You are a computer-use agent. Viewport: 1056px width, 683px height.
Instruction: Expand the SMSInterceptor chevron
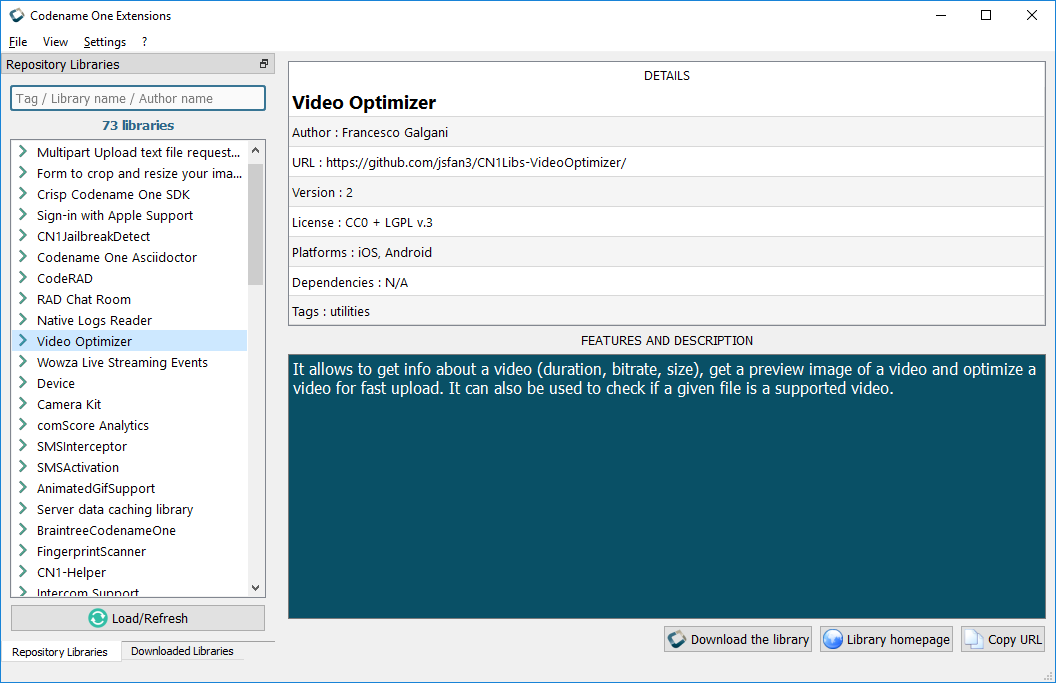click(23, 445)
